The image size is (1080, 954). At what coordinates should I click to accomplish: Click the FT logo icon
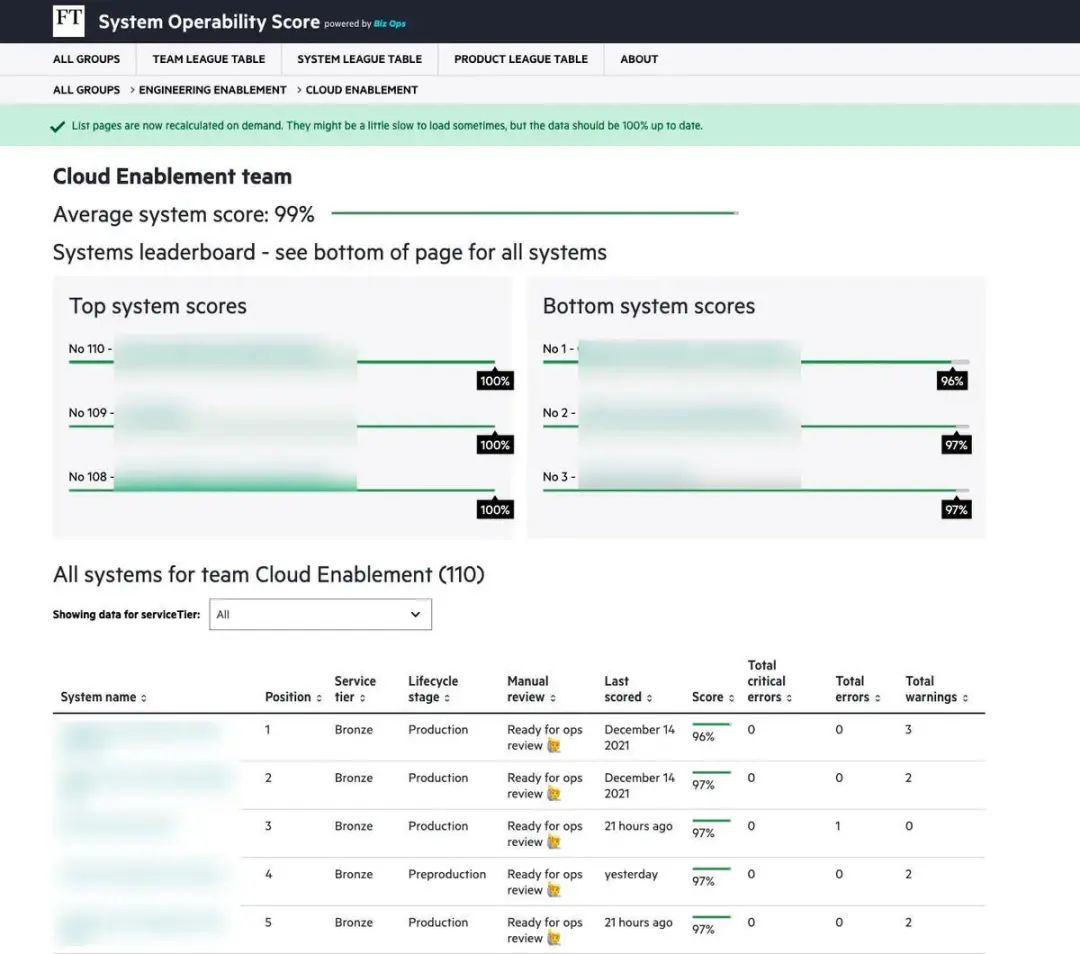tap(69, 21)
